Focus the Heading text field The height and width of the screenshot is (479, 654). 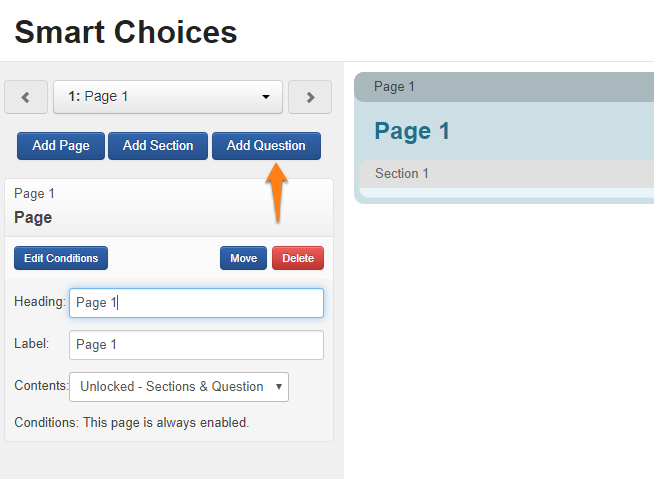point(196,303)
